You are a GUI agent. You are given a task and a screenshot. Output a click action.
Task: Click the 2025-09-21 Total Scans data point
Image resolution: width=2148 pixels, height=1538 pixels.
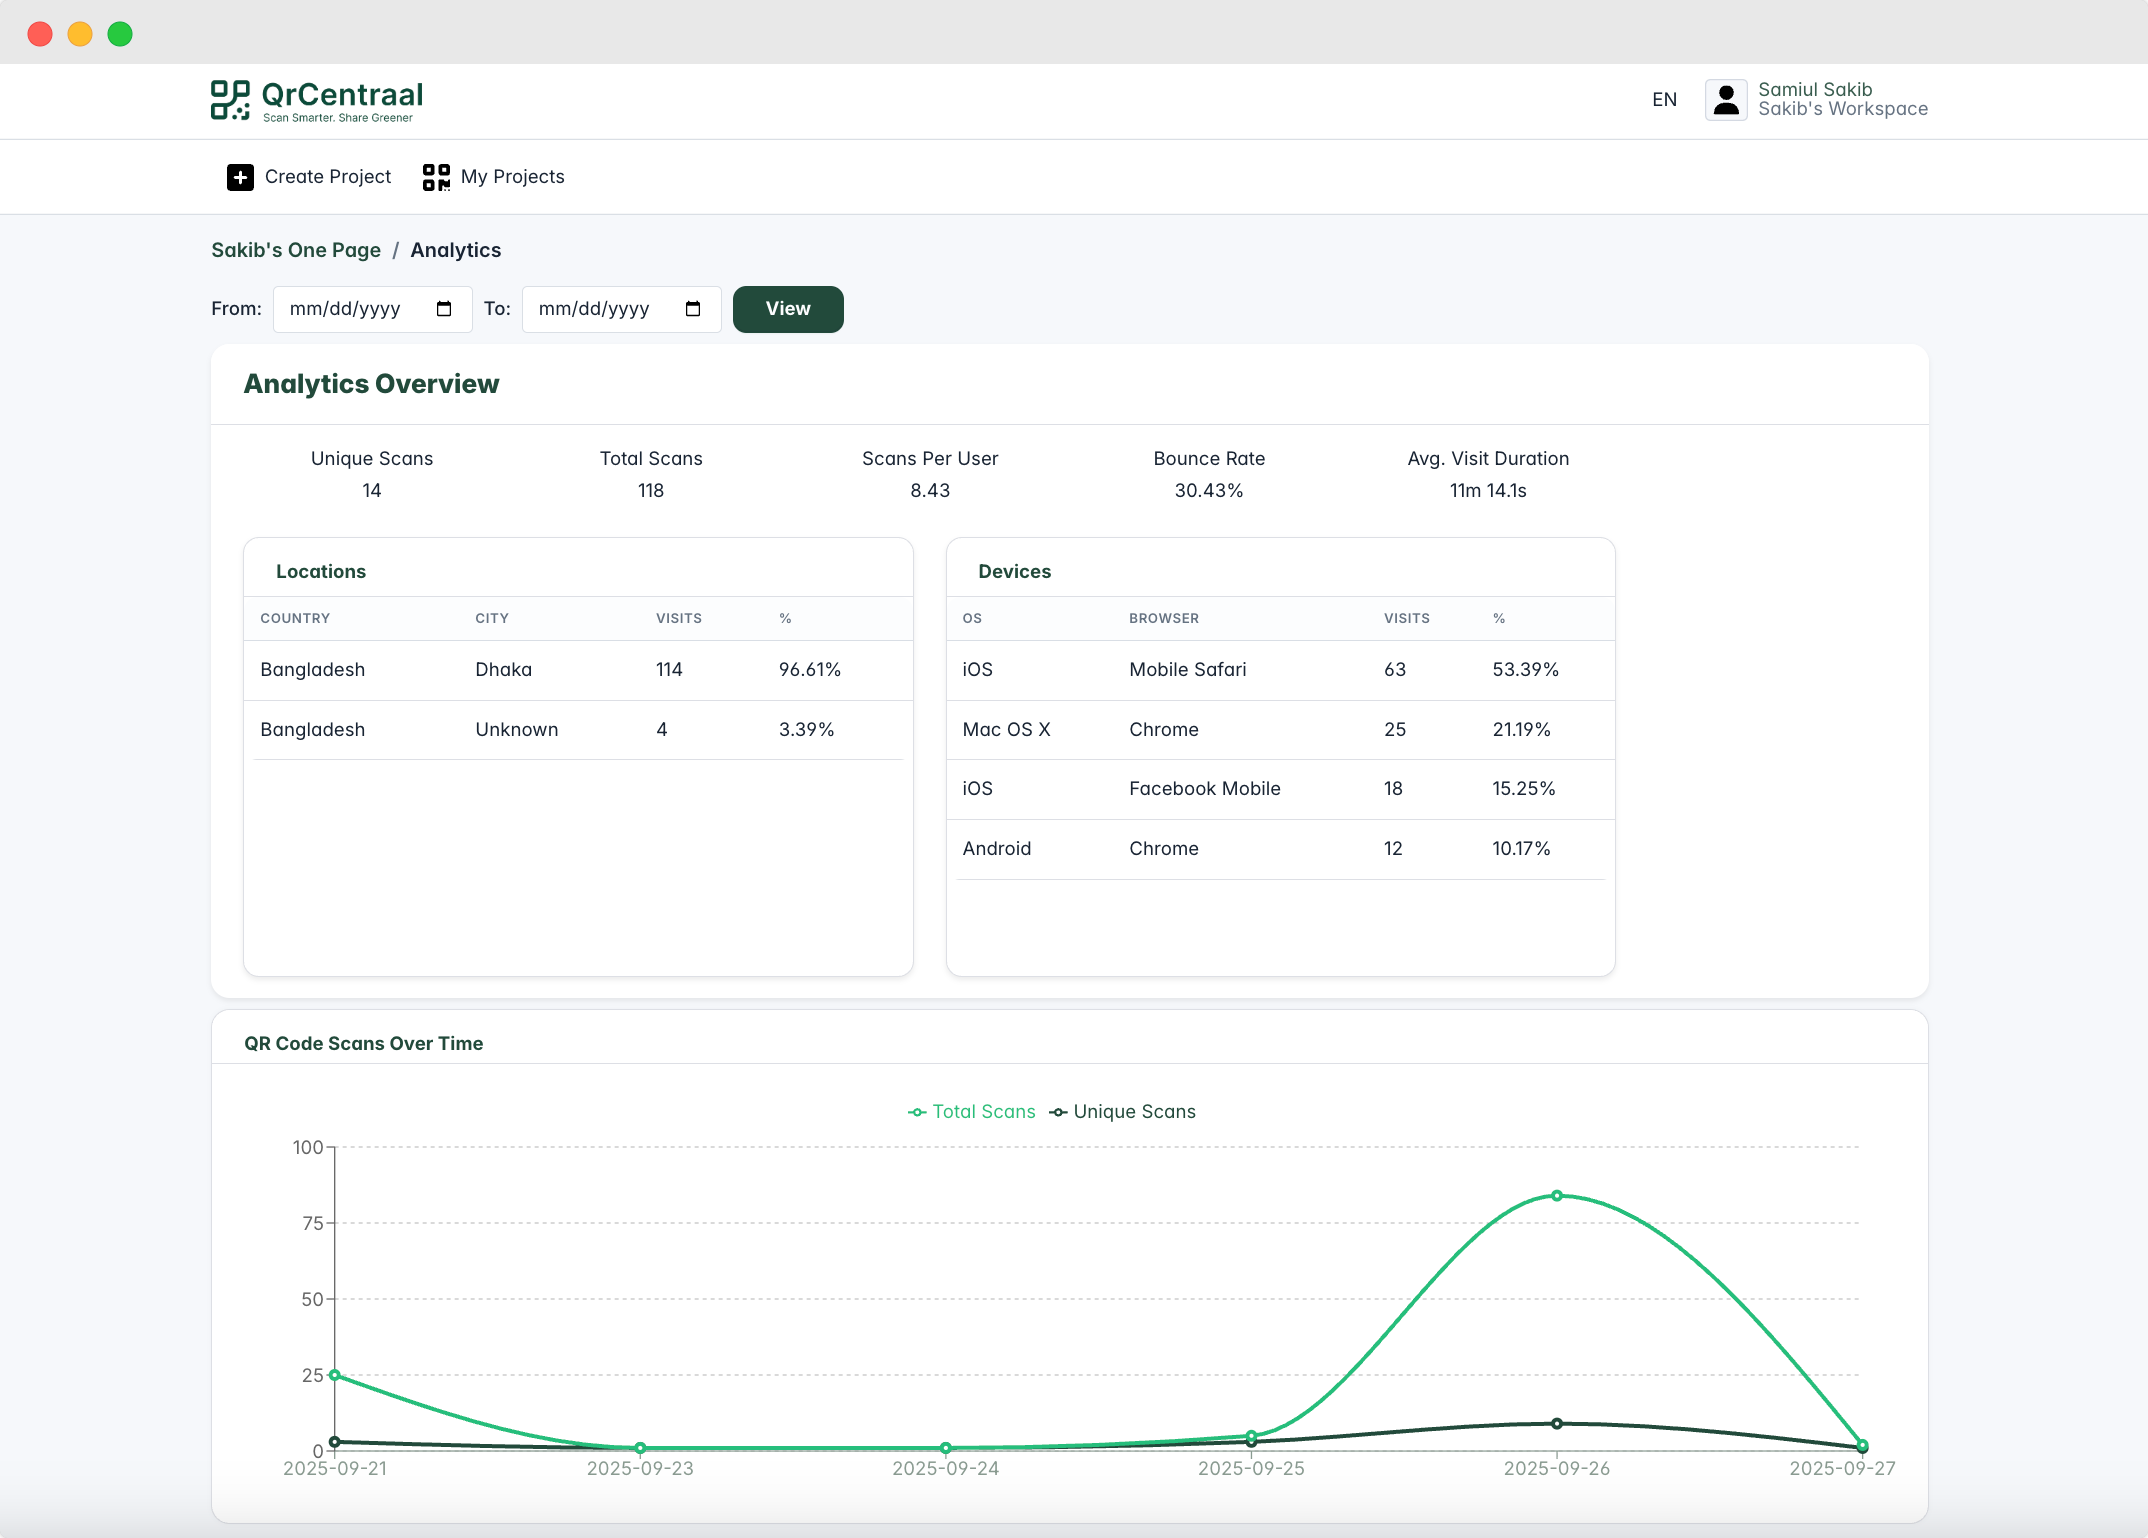pos(335,1375)
